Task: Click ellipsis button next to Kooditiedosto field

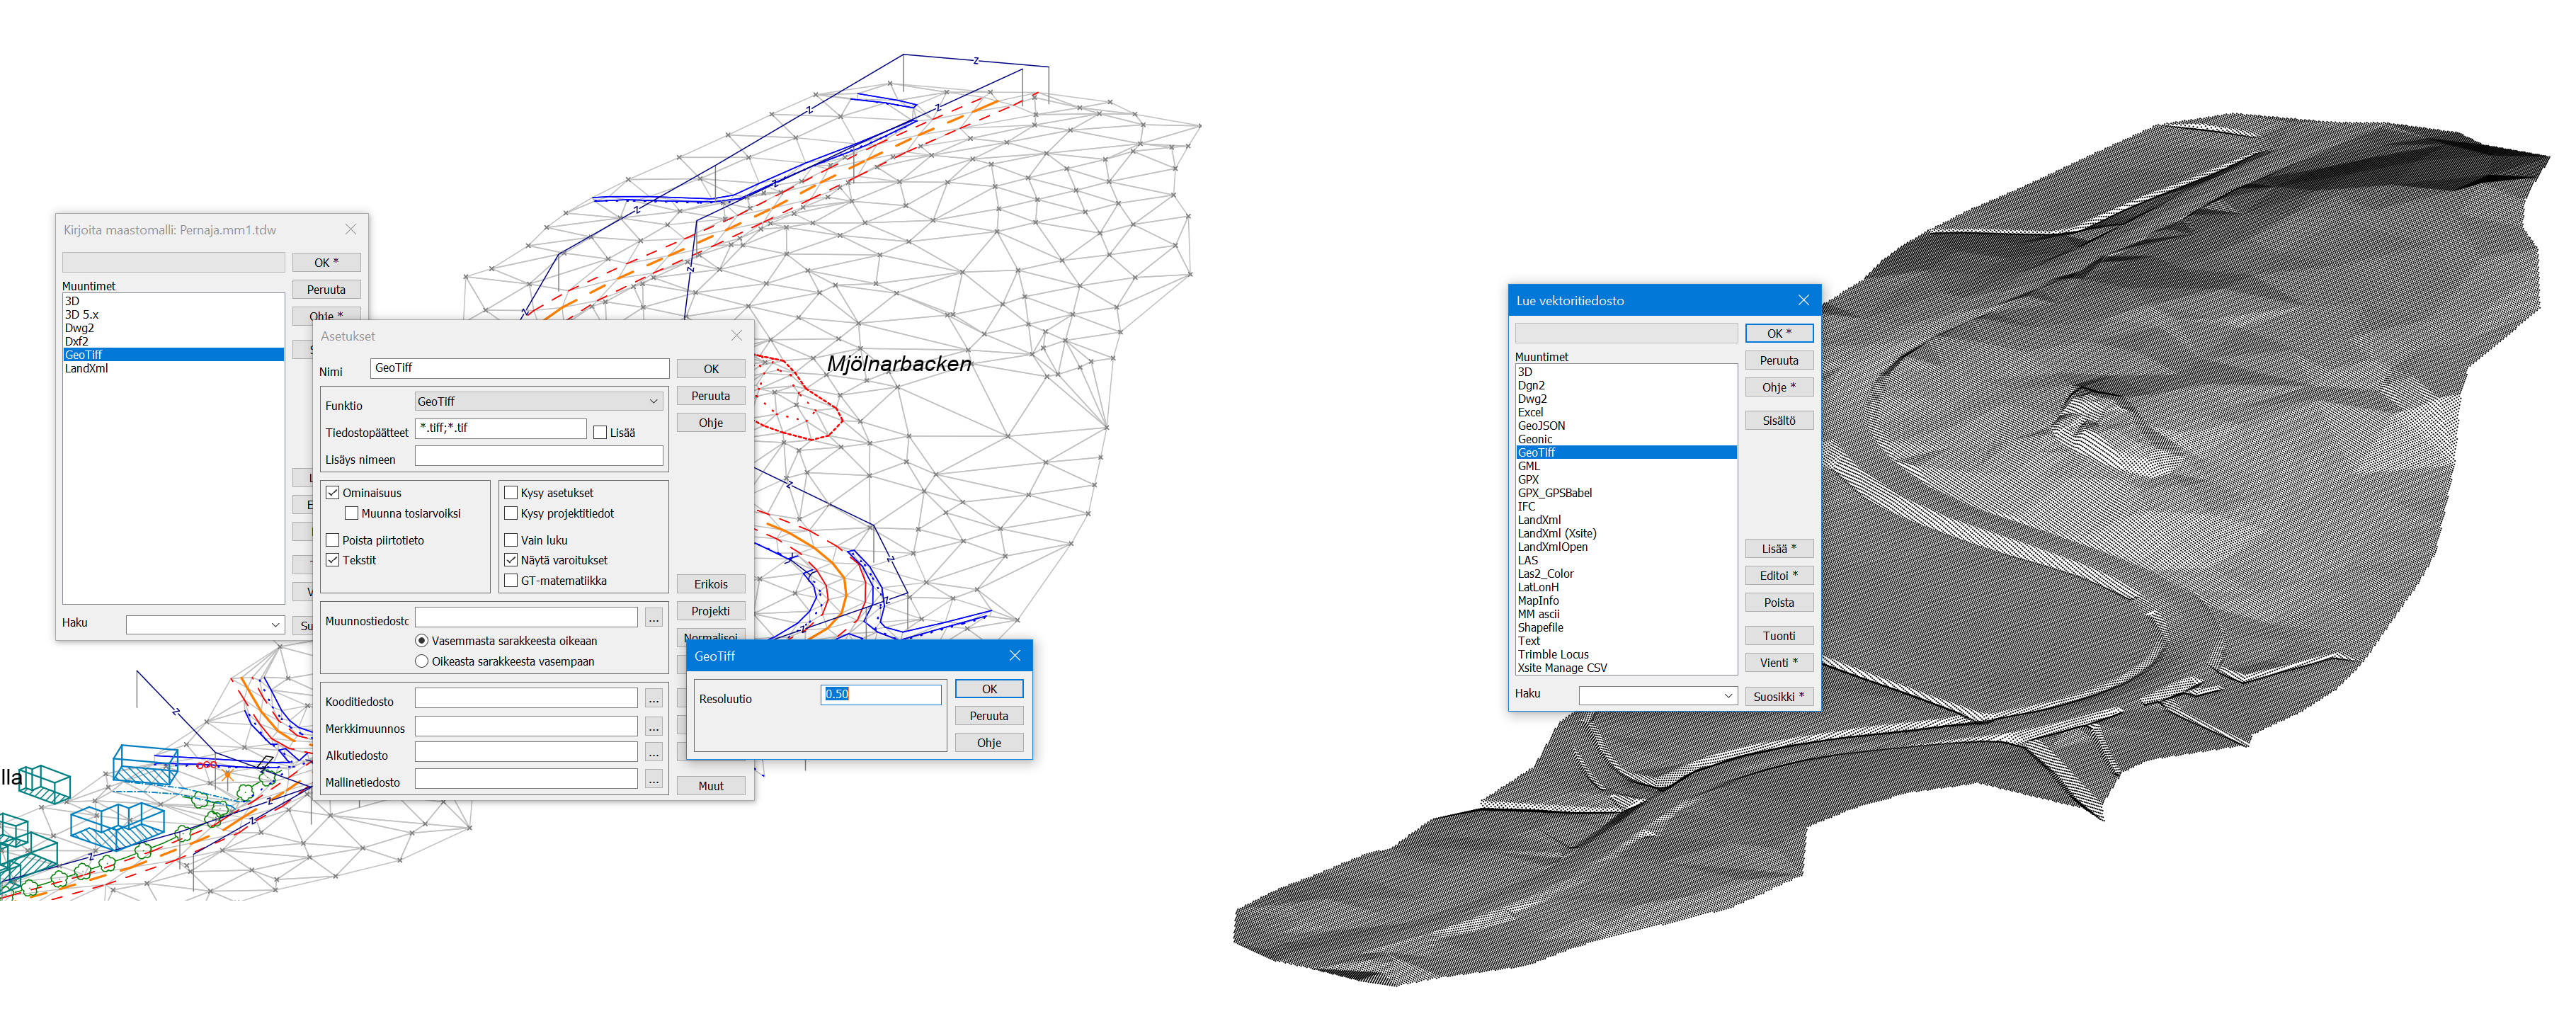Action: 653,699
